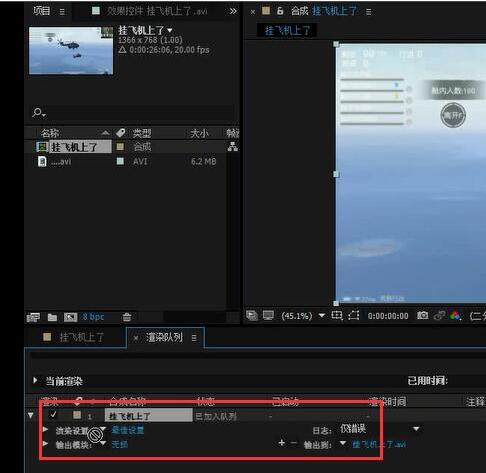
Task: Click the 6.2 MB size cell
Action: 204,162
